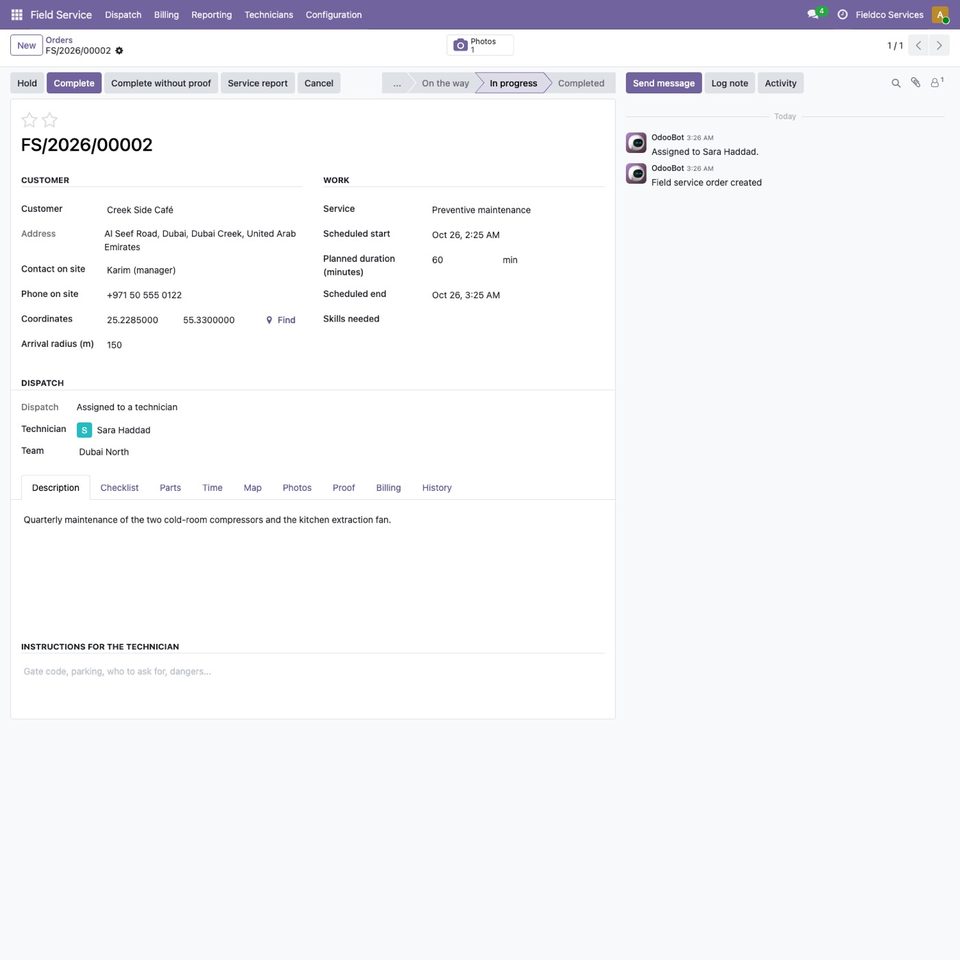Set status to On the way
Screen dimensions: 960x960
[445, 83]
